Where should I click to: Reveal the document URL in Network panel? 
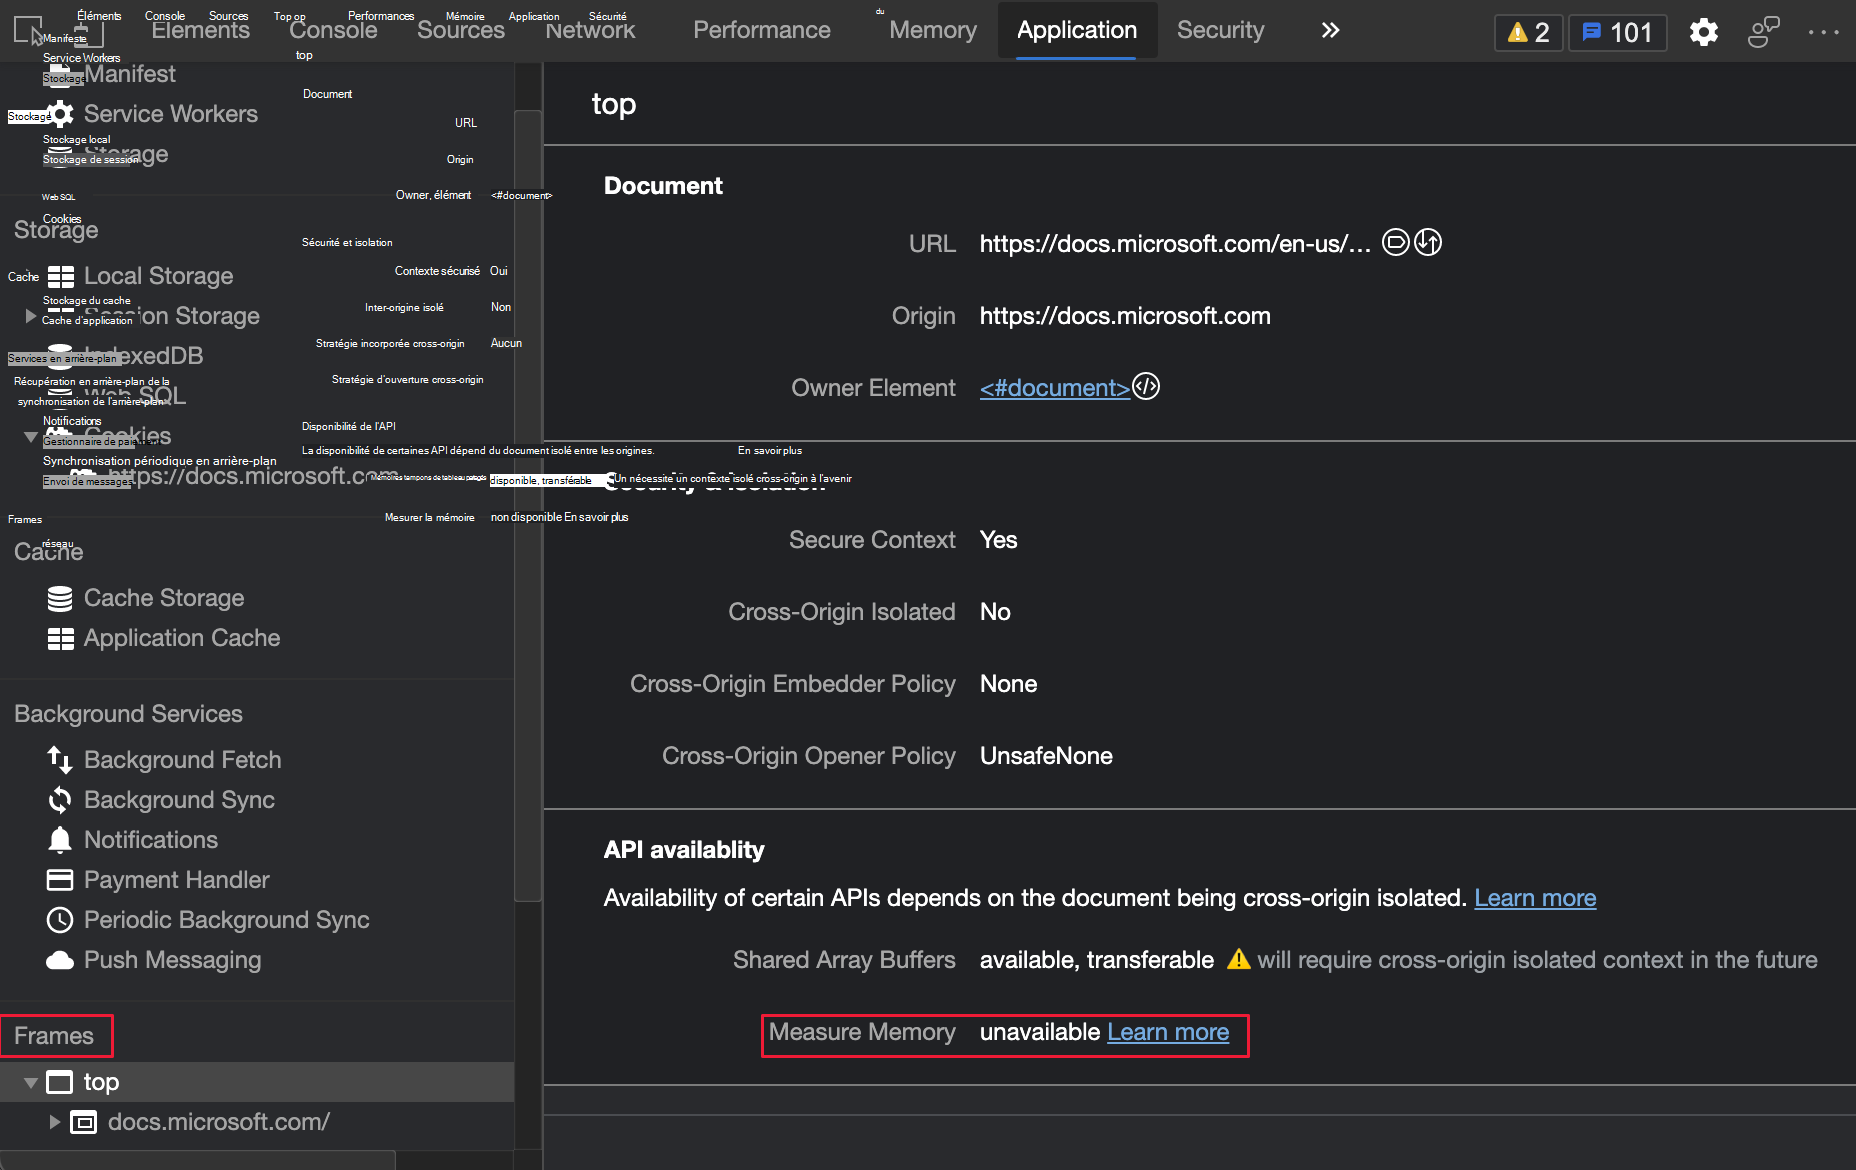point(1428,243)
